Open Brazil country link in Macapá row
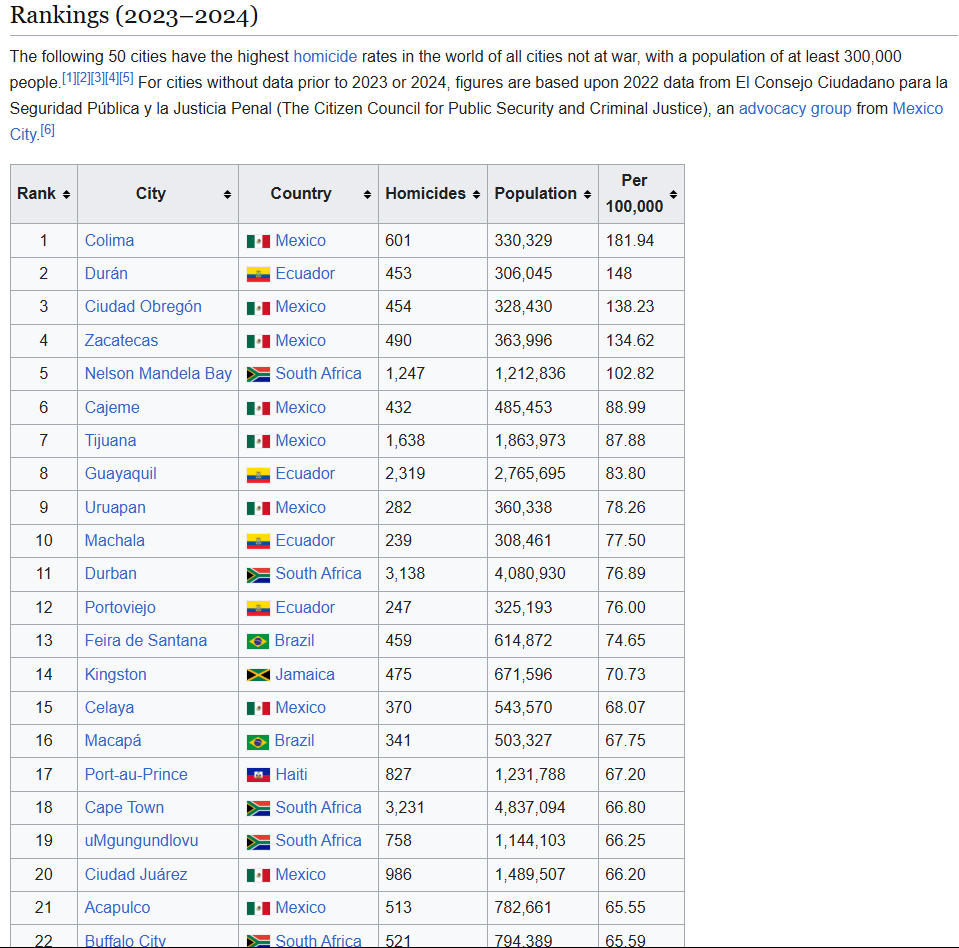959x948 pixels. click(x=294, y=741)
